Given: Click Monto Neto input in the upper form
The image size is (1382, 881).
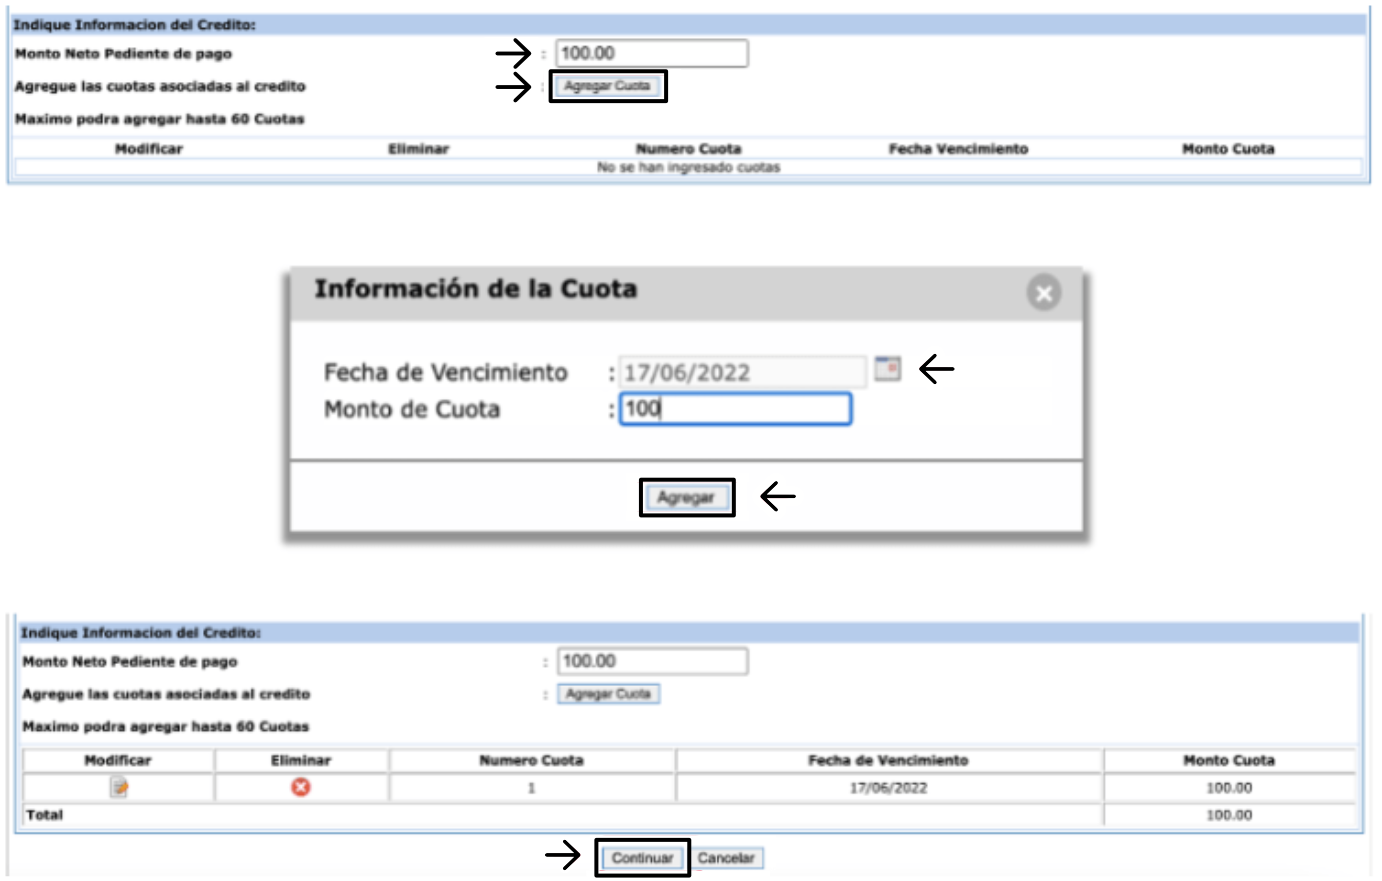Looking at the screenshot, I should pos(651,54).
